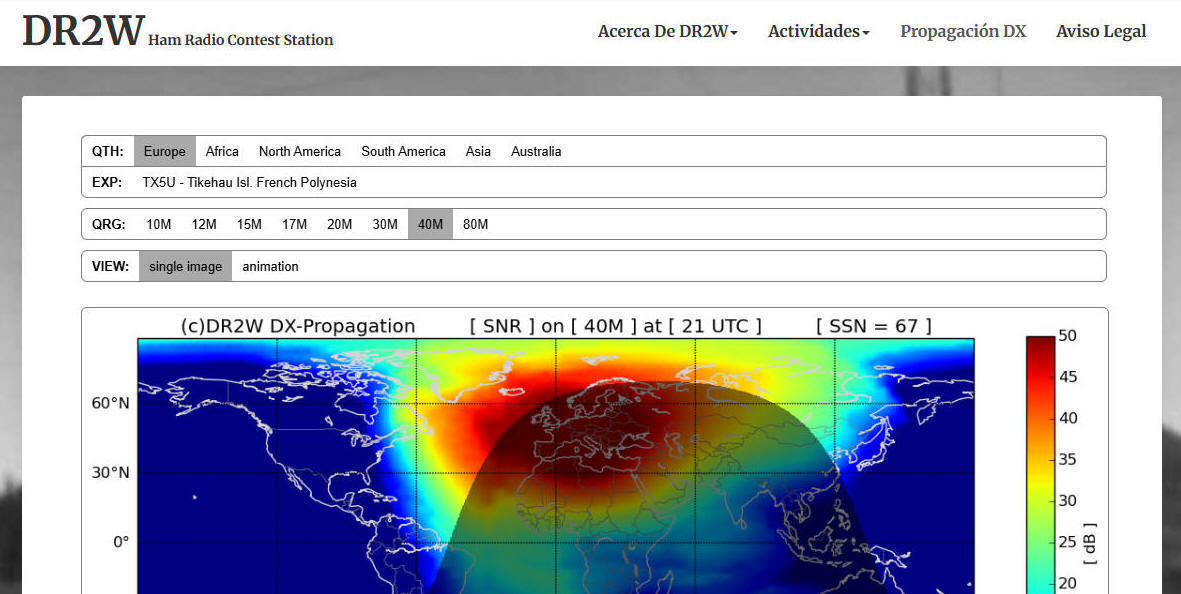Open the Actividades dropdown menu
The image size is (1181, 594).
(818, 32)
